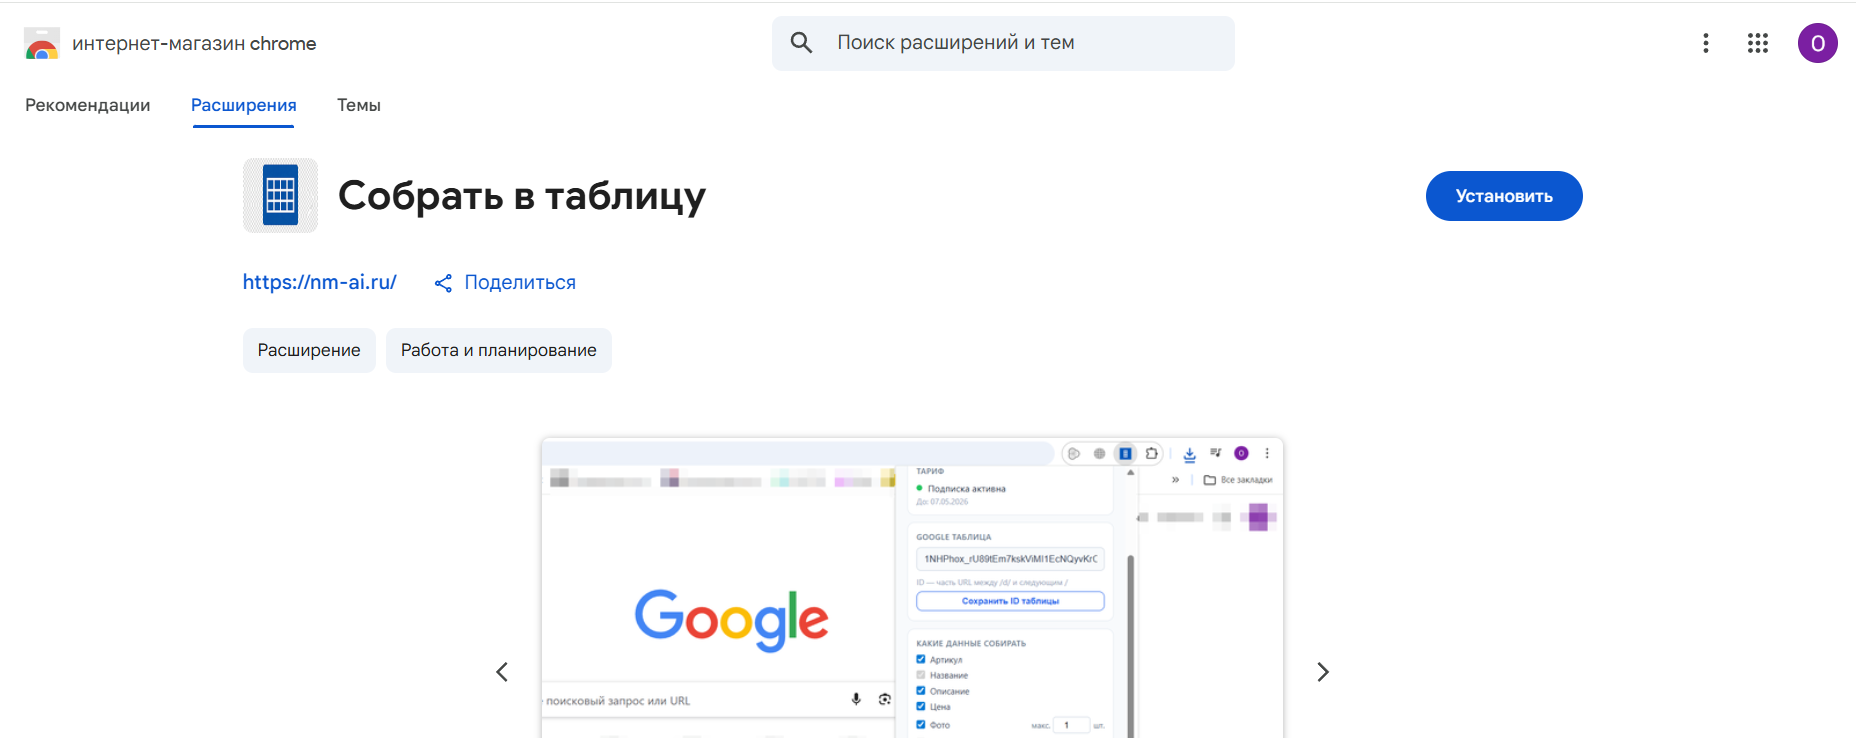
Task: Click the Установить button
Action: (1504, 196)
